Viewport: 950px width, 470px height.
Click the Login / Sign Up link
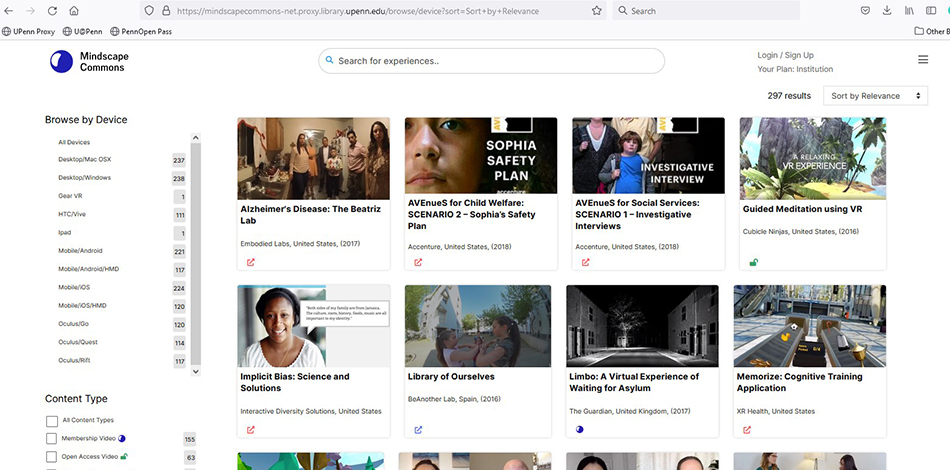[x=785, y=55]
